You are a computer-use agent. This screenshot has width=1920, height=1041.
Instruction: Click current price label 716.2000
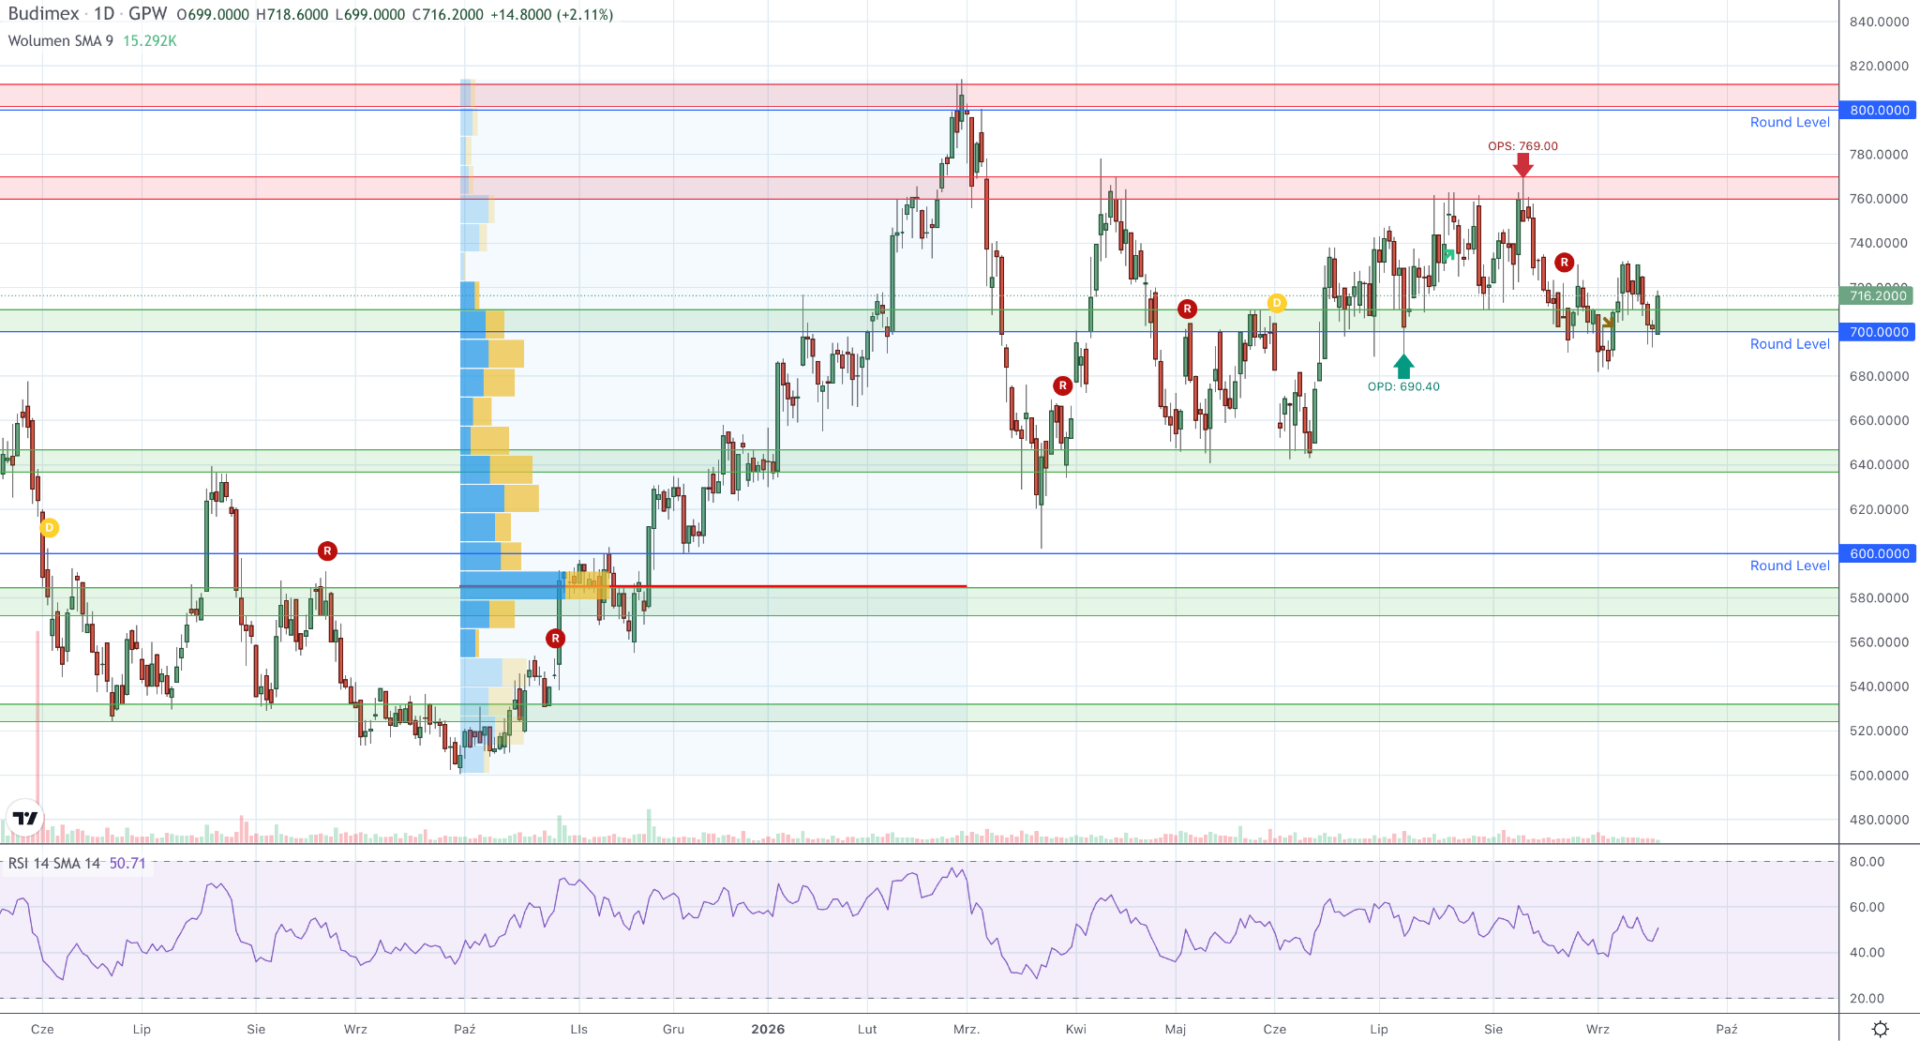pos(1876,296)
